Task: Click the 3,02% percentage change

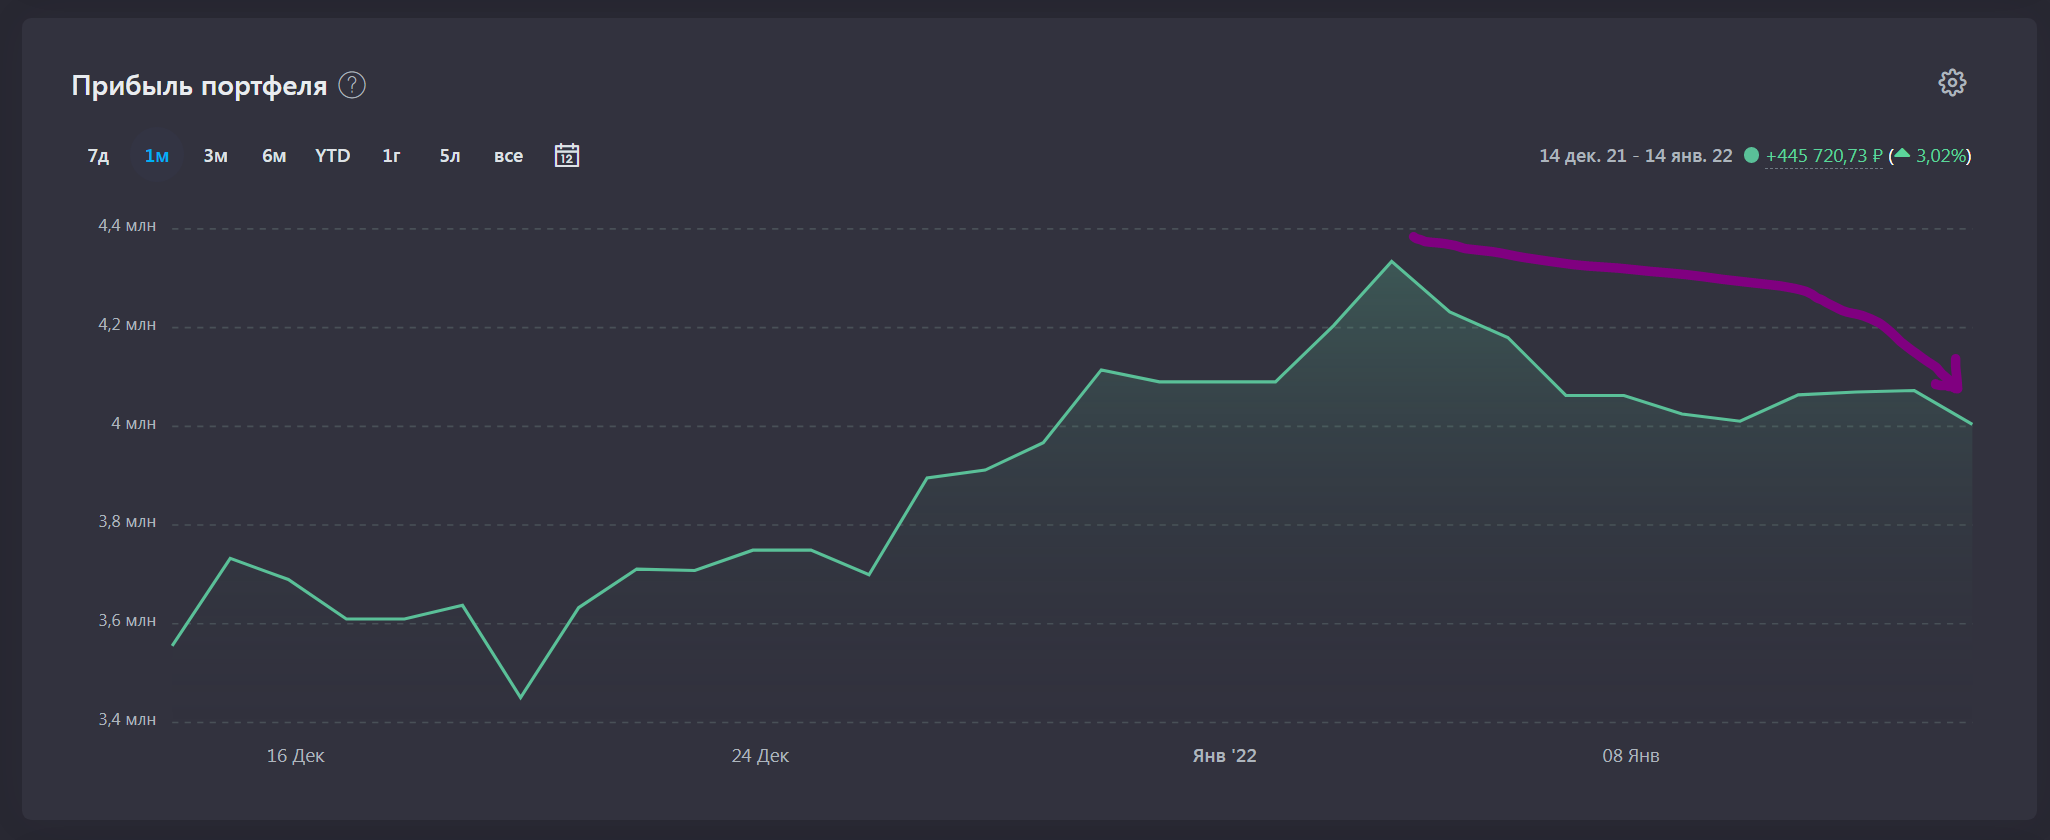Action: tap(1941, 156)
